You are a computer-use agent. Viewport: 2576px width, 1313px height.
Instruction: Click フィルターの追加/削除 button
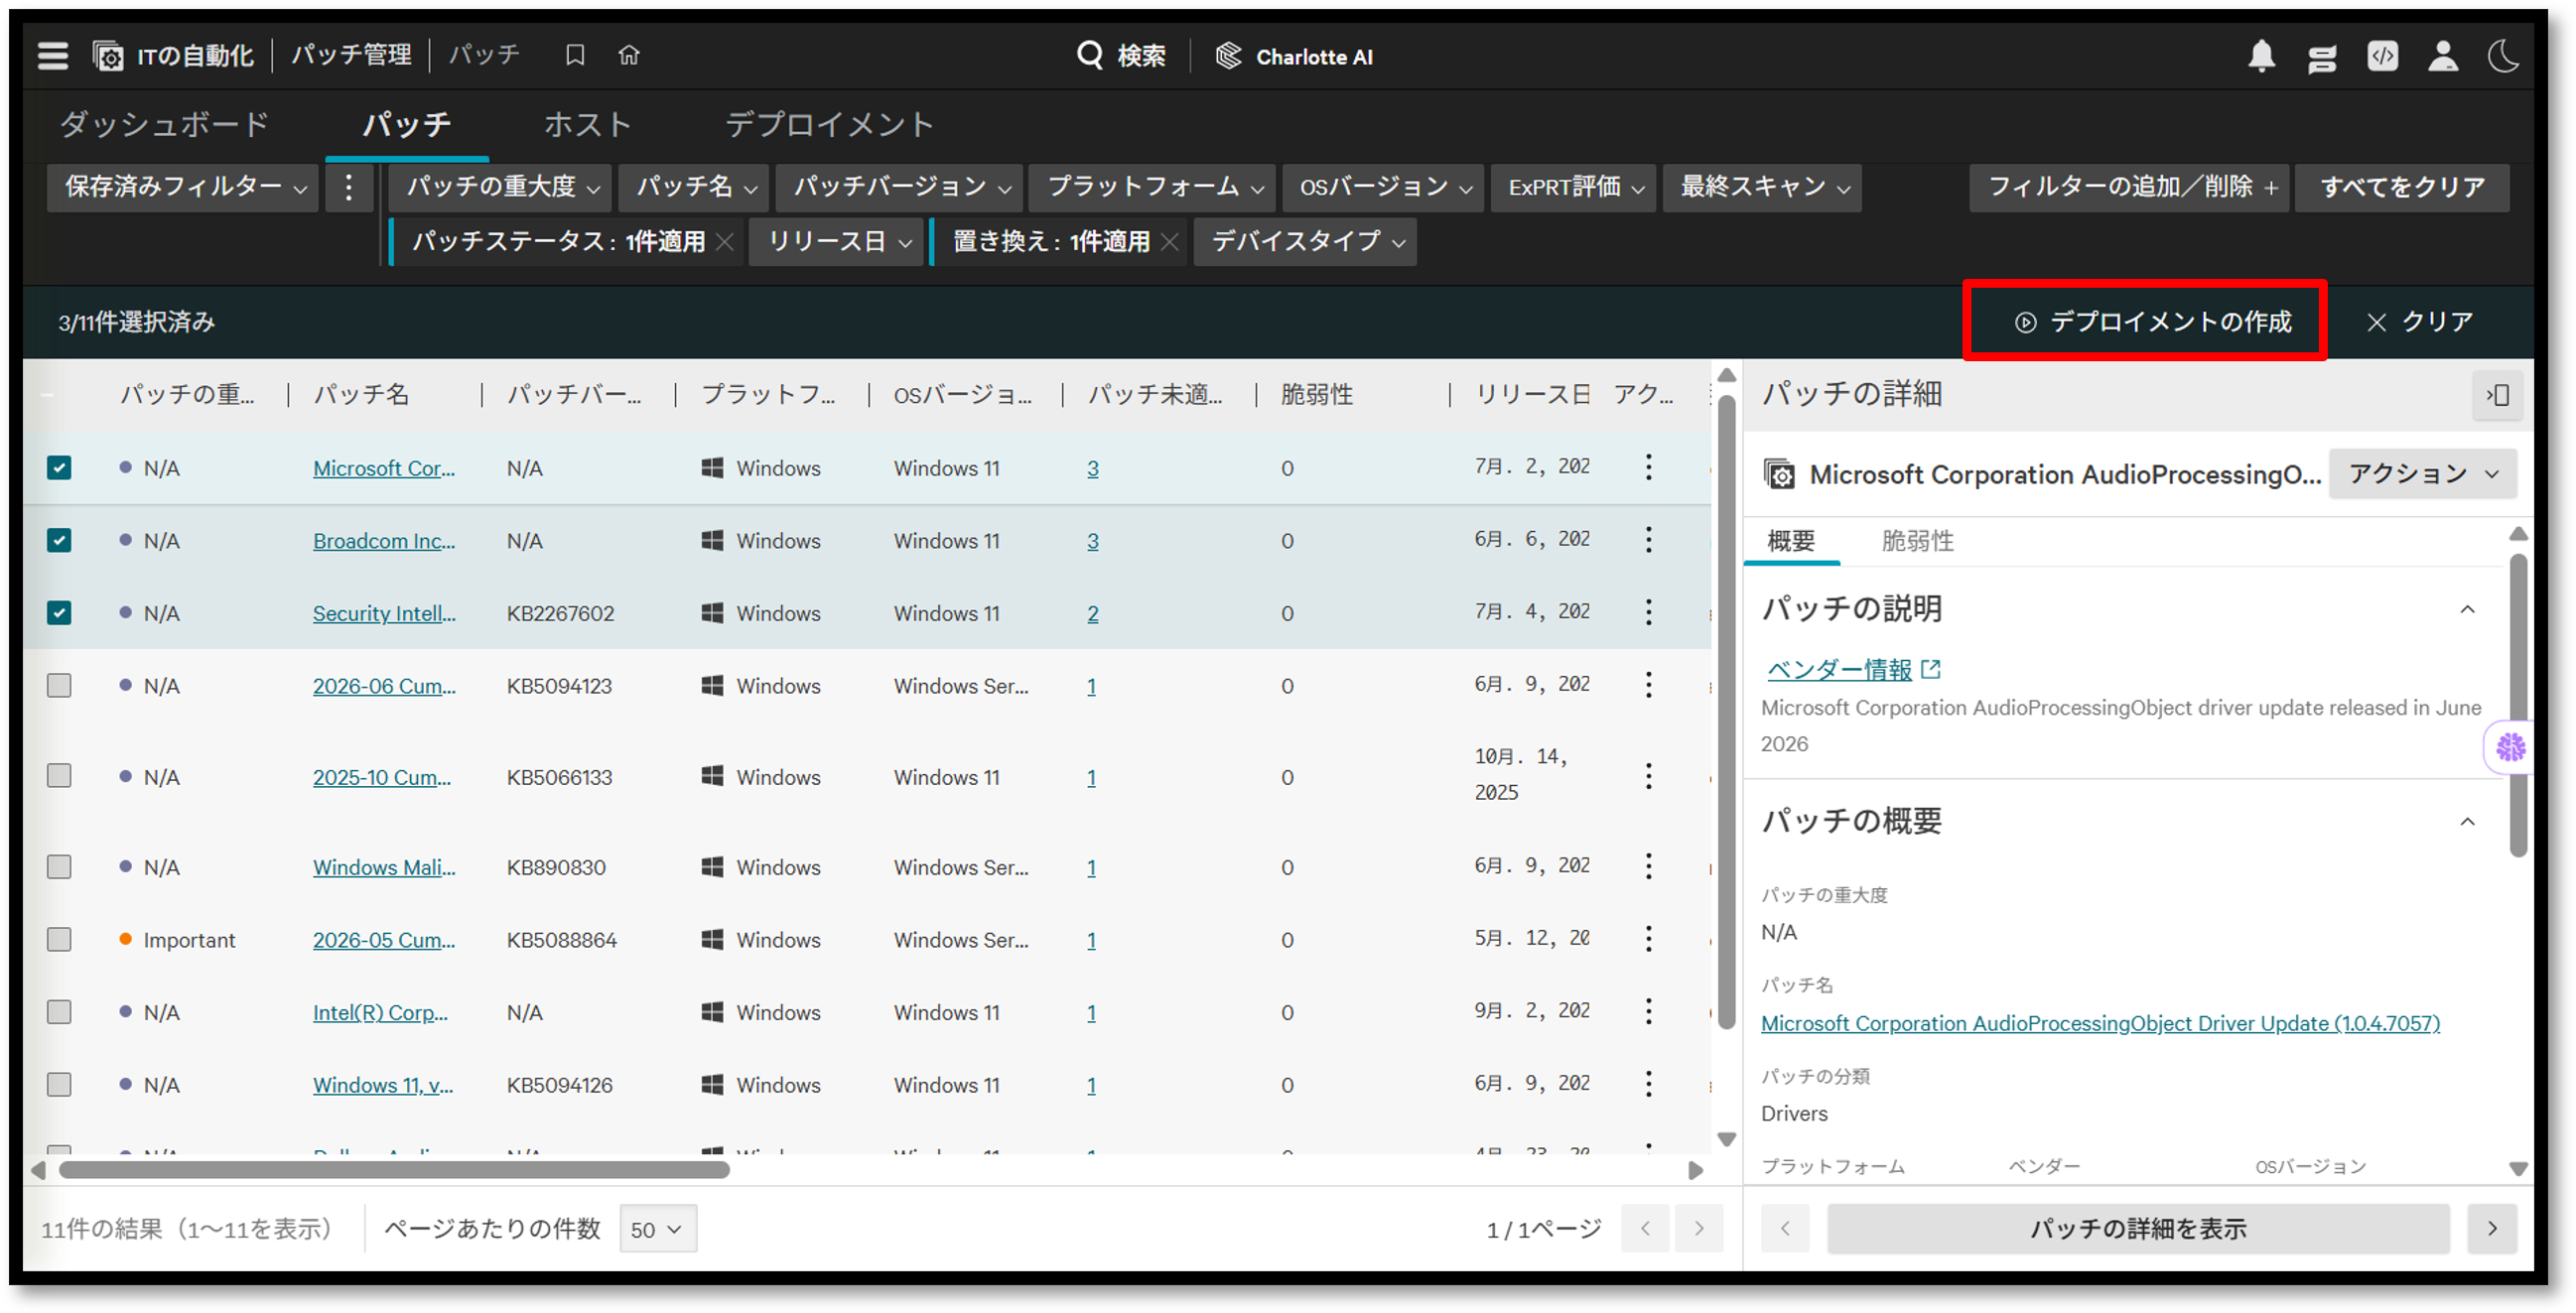[2131, 187]
